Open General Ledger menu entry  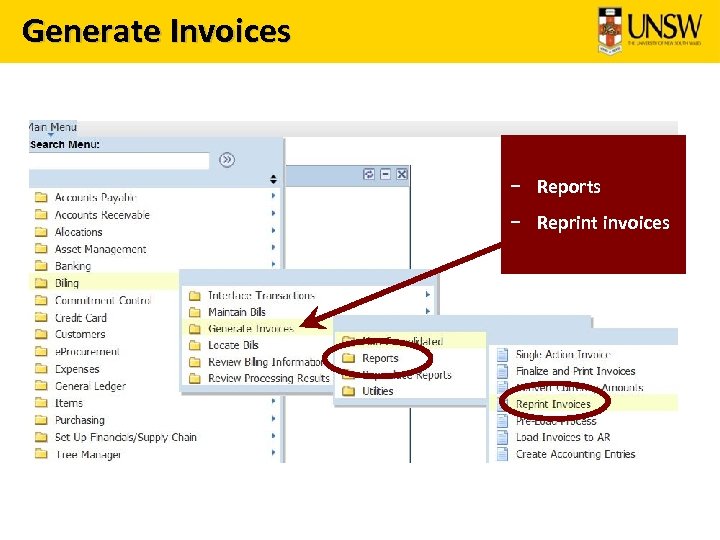point(90,386)
